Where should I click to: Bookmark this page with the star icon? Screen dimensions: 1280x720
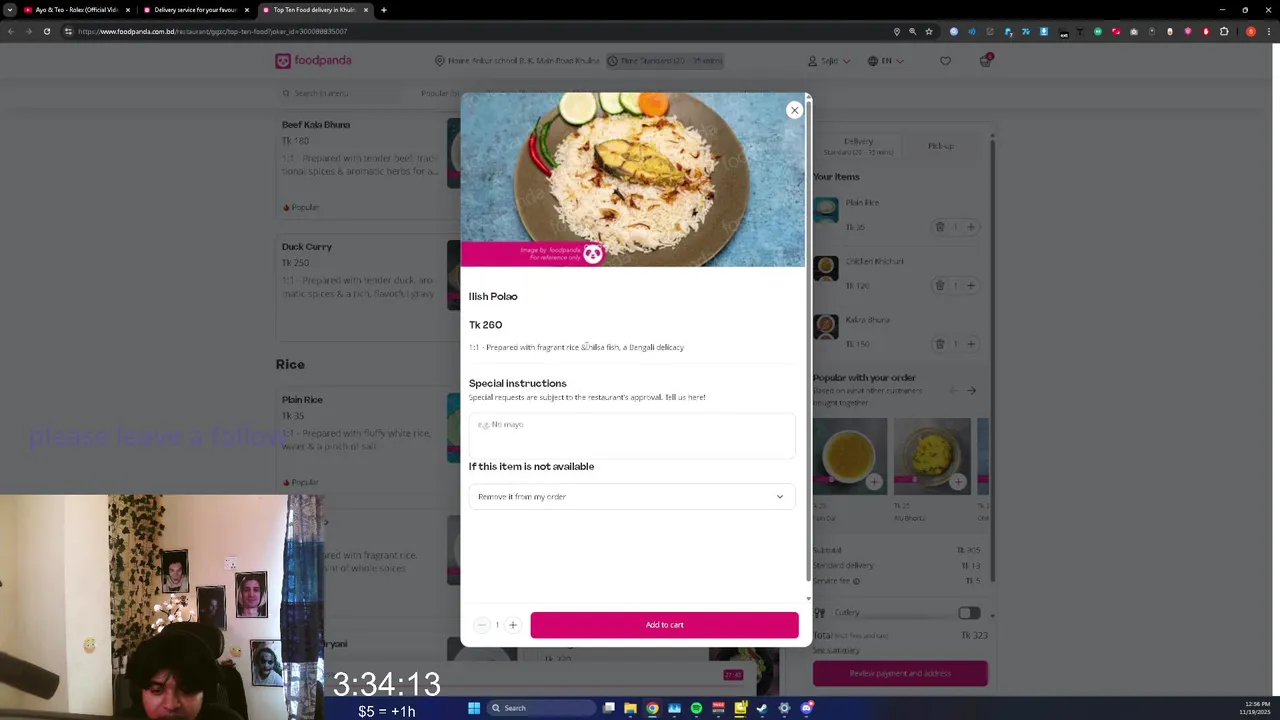click(929, 32)
